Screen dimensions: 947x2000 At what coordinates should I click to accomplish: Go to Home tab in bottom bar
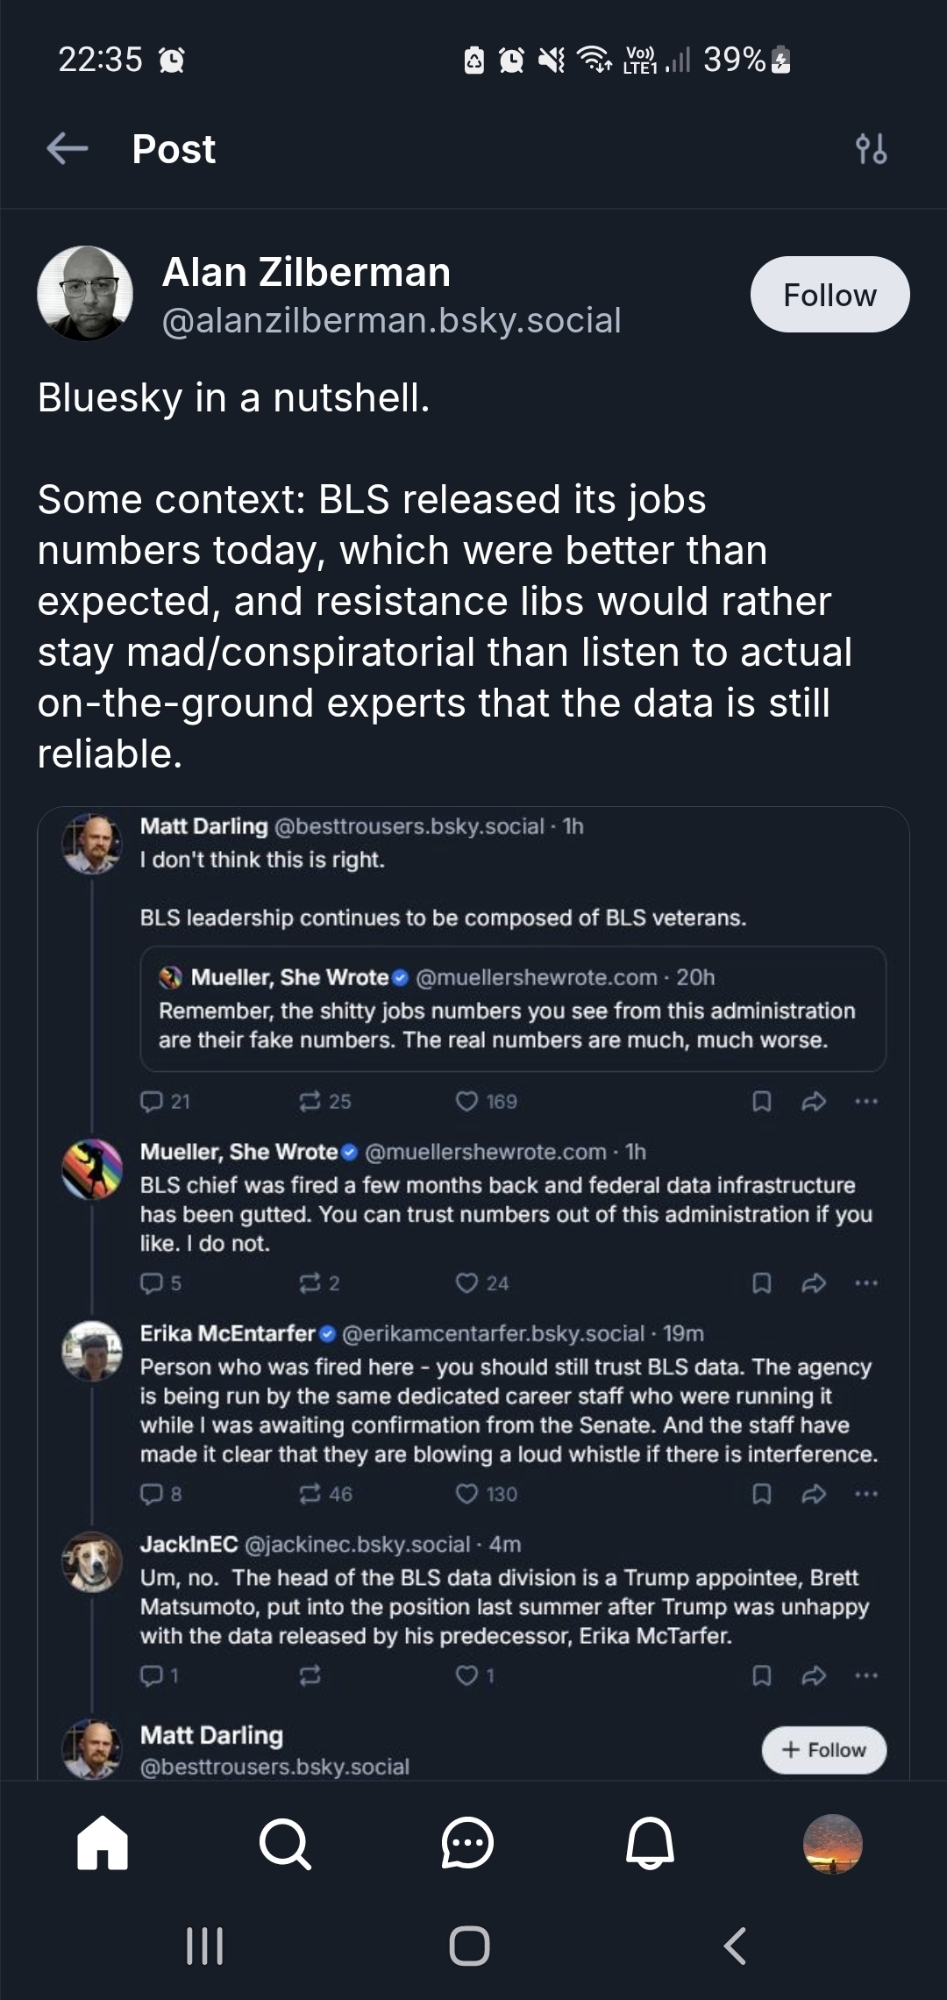coord(103,1843)
